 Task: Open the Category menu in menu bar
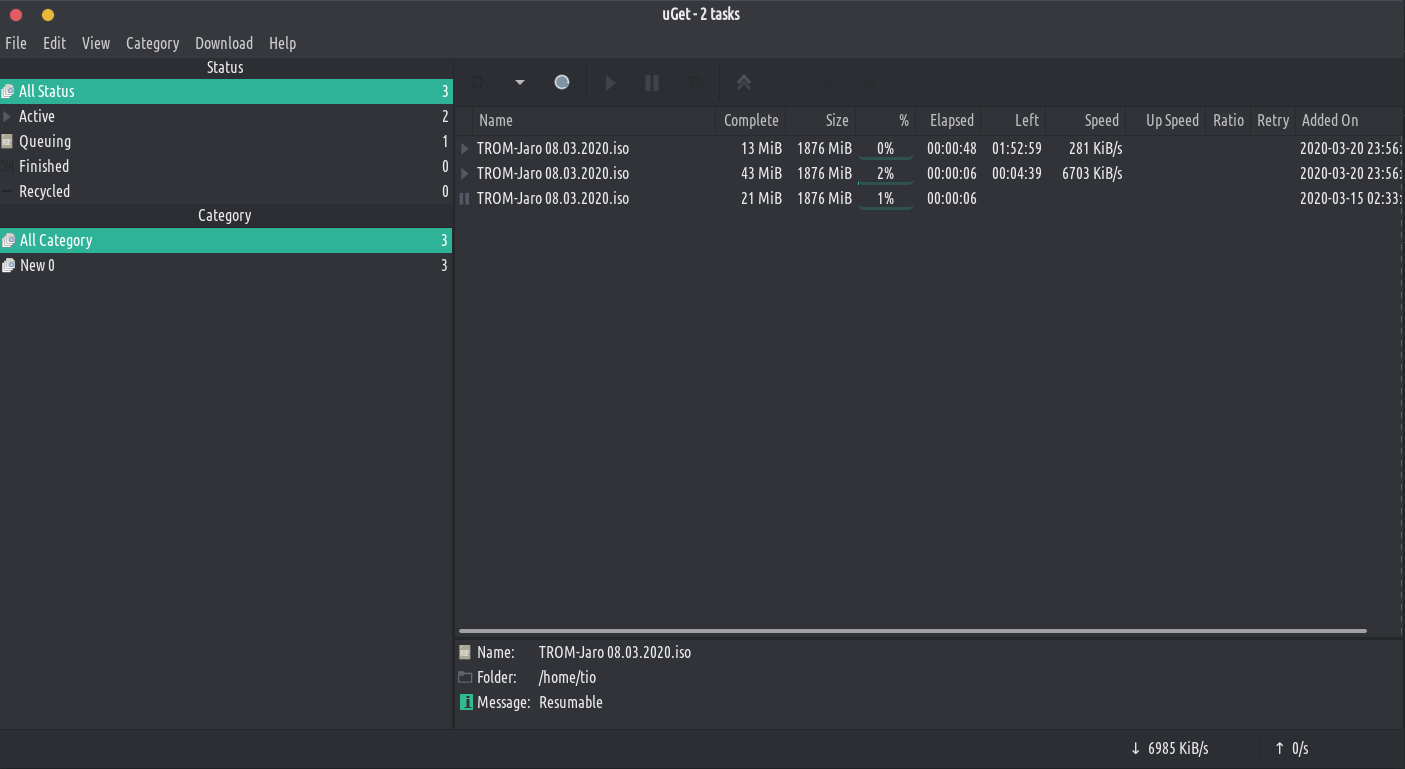click(x=152, y=43)
